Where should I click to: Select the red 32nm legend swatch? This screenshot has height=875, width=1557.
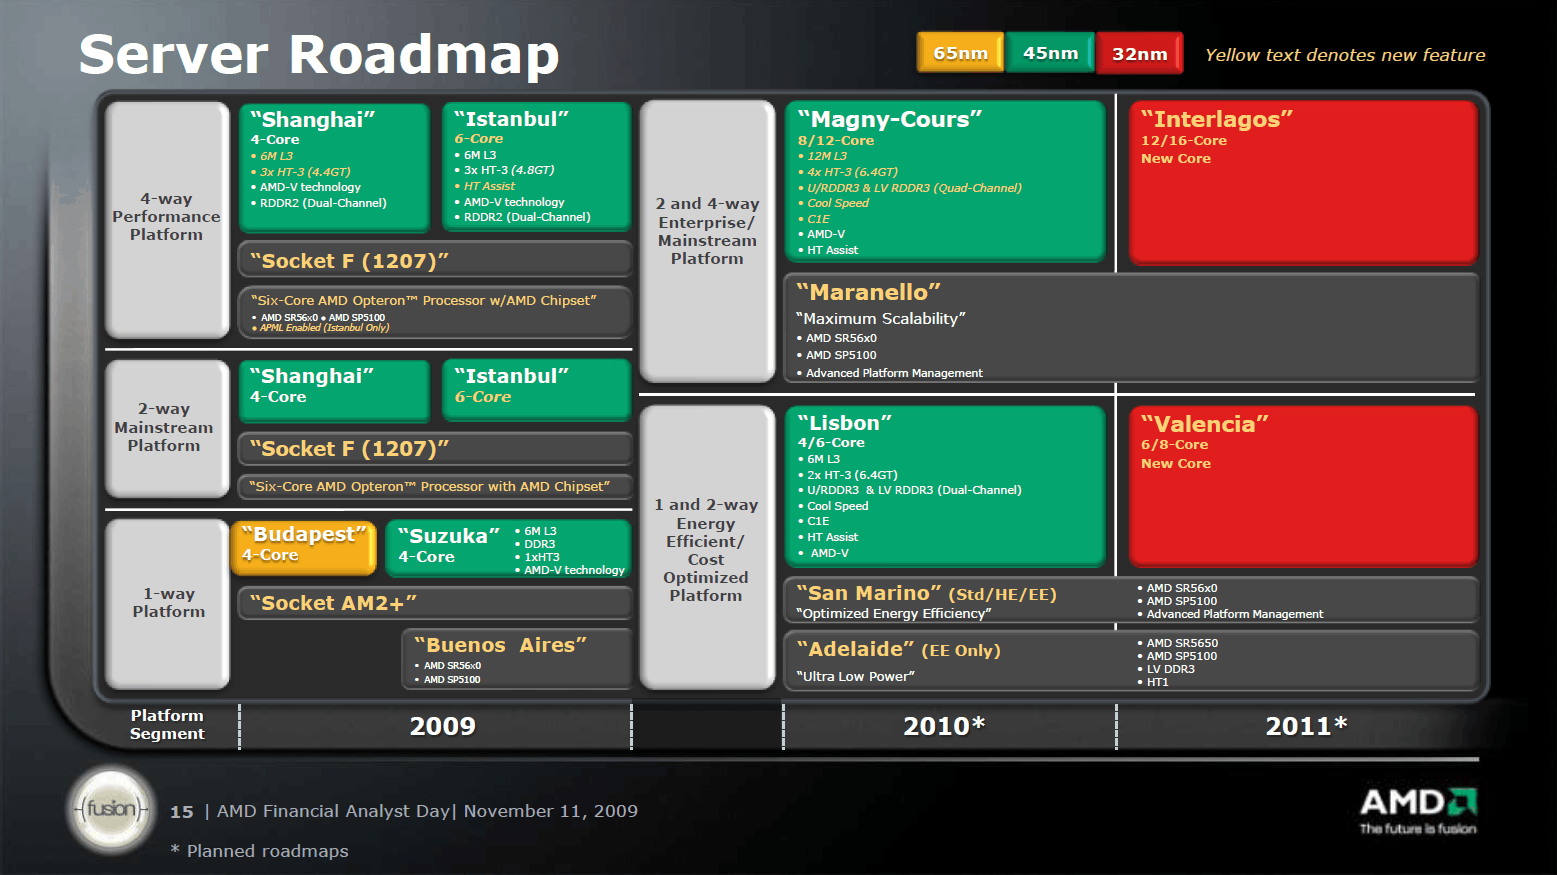click(x=1139, y=53)
